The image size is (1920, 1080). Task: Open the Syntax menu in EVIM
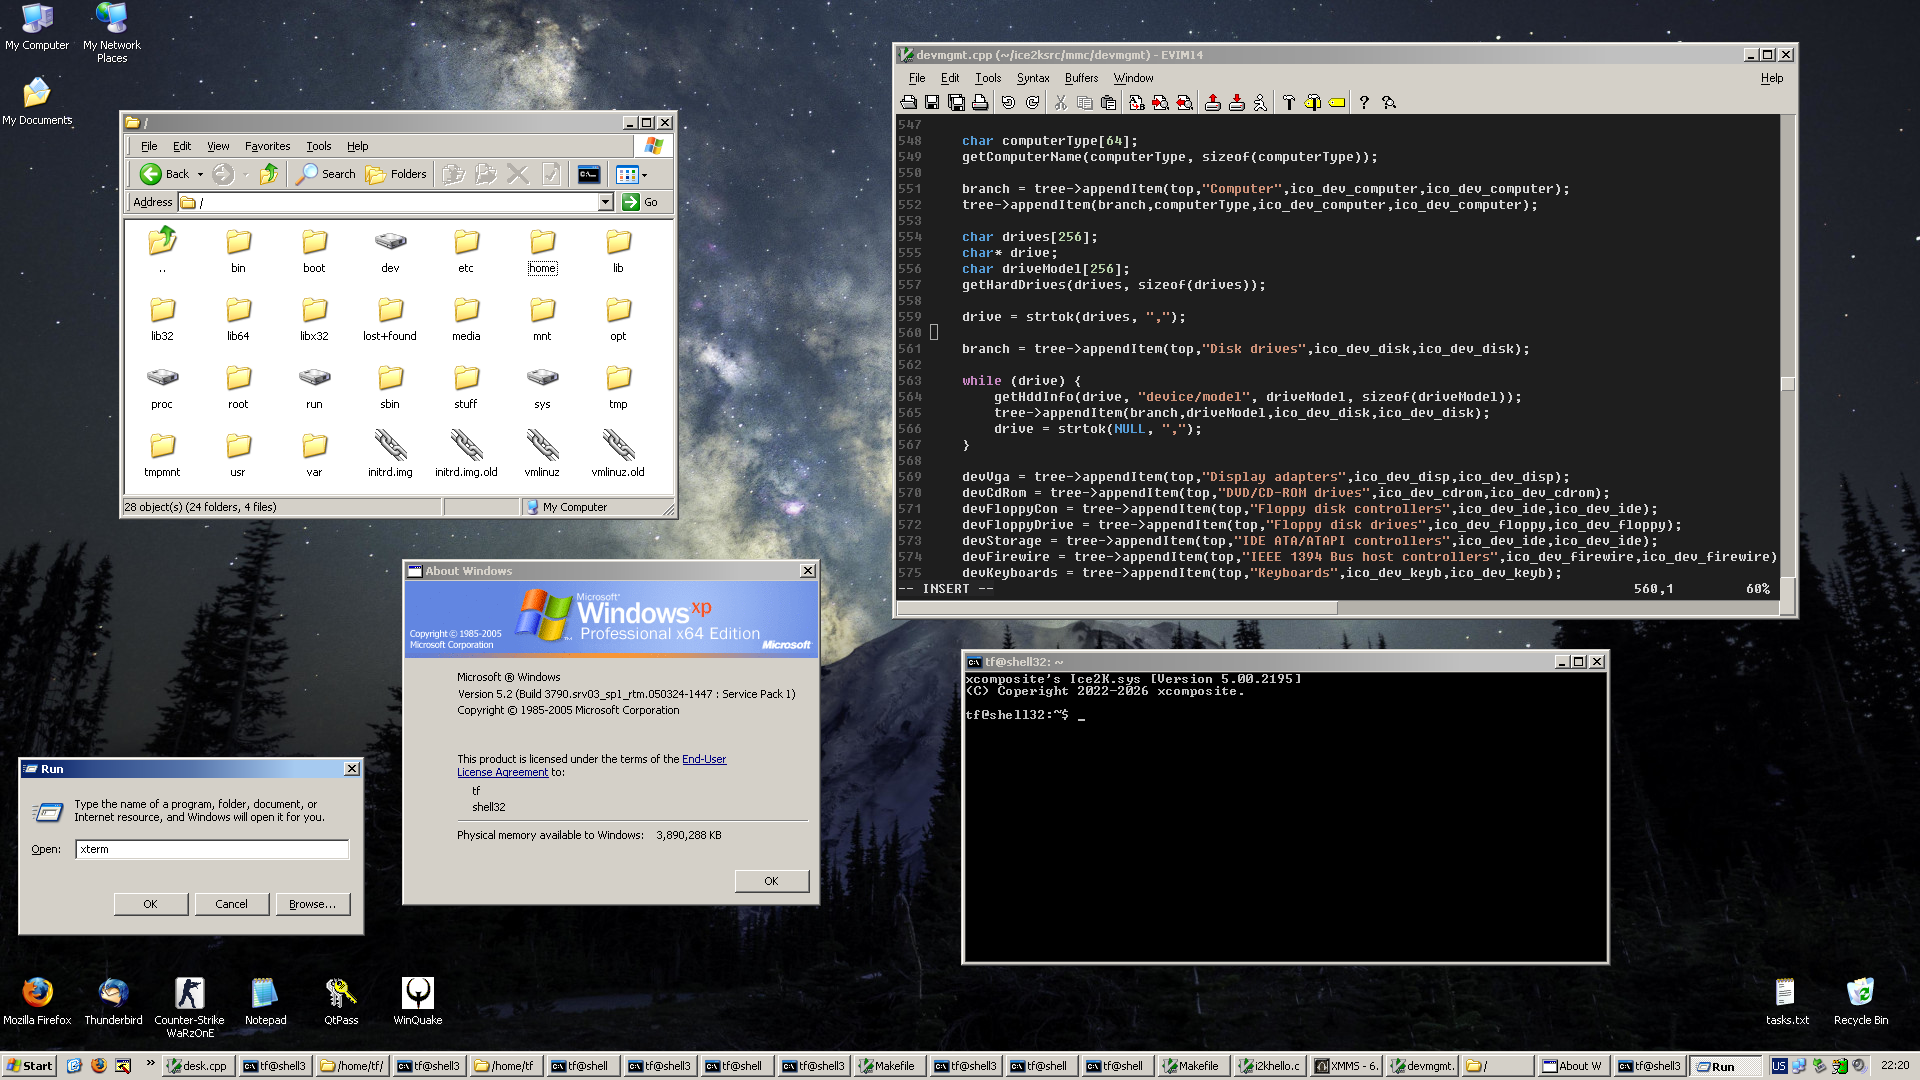pos(1032,78)
